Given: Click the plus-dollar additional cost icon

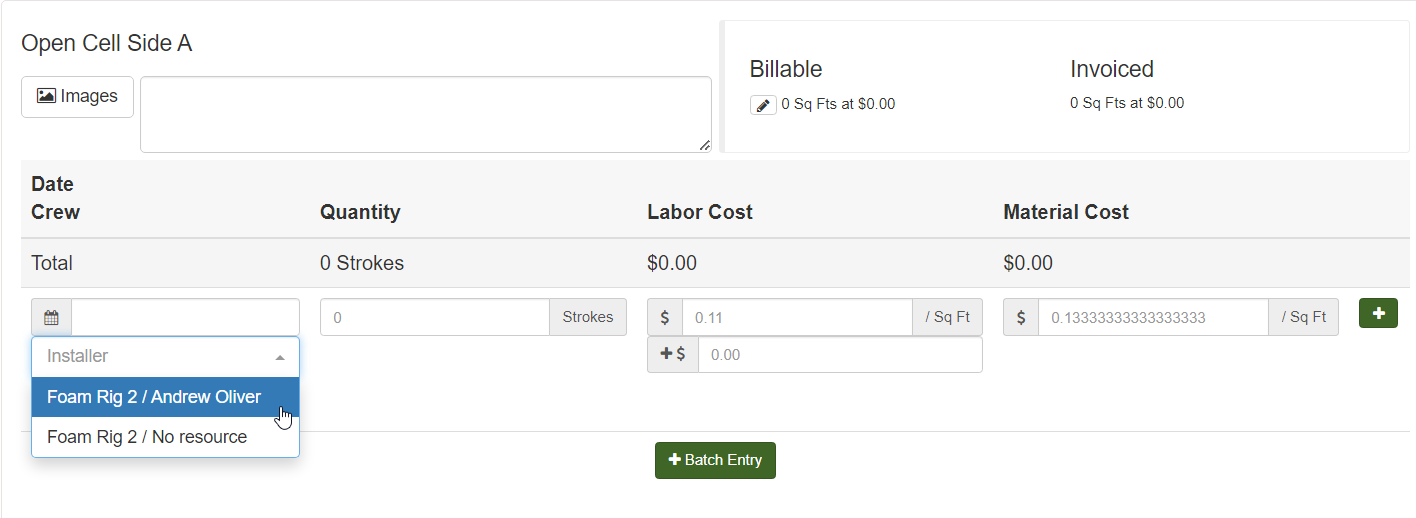Looking at the screenshot, I should click(673, 354).
